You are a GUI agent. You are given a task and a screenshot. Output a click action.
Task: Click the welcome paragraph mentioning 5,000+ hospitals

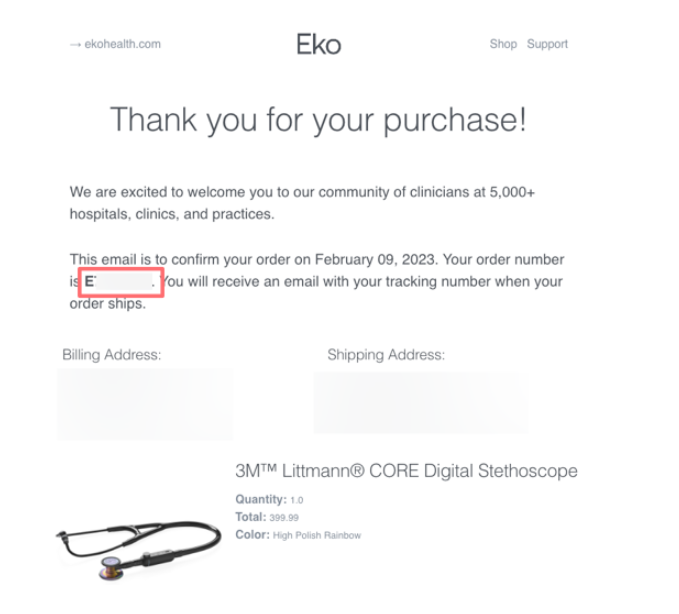point(302,203)
